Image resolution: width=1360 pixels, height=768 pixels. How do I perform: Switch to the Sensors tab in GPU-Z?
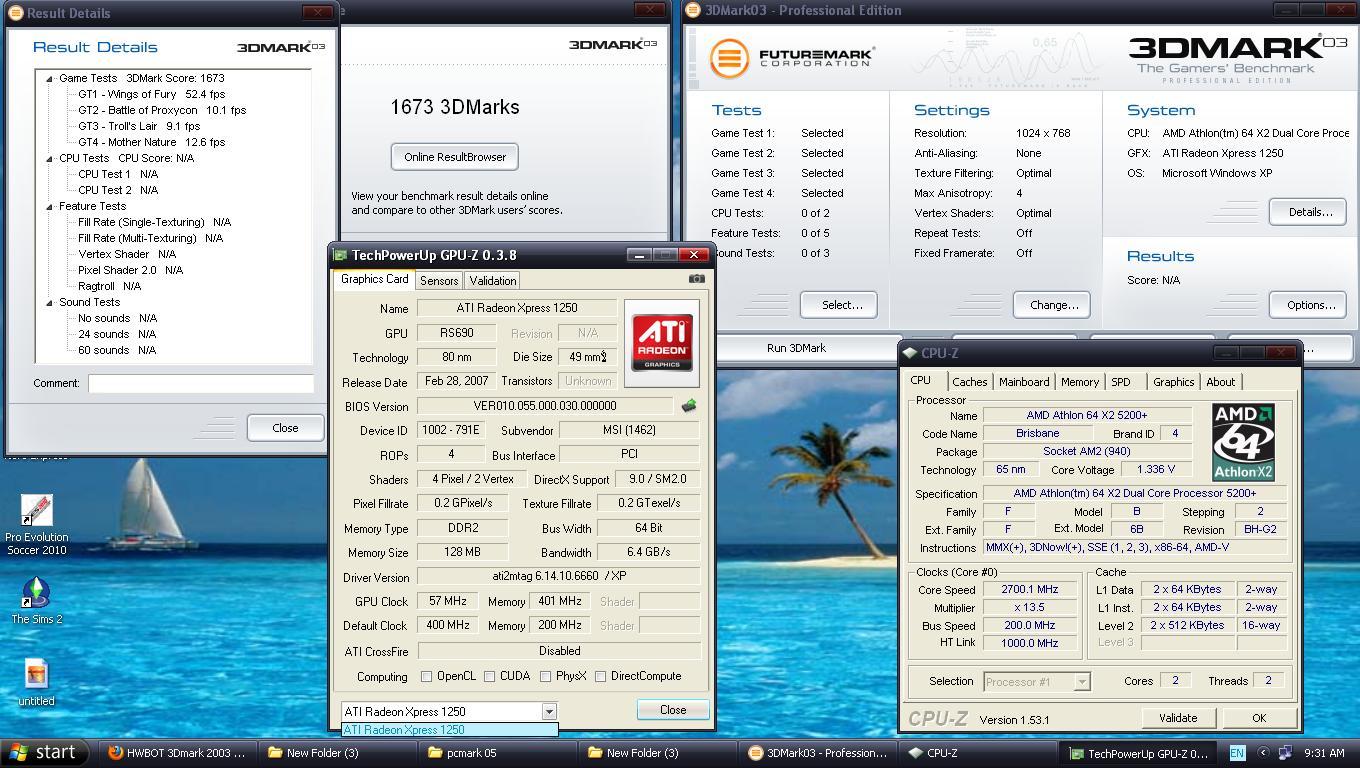pyautogui.click(x=439, y=281)
